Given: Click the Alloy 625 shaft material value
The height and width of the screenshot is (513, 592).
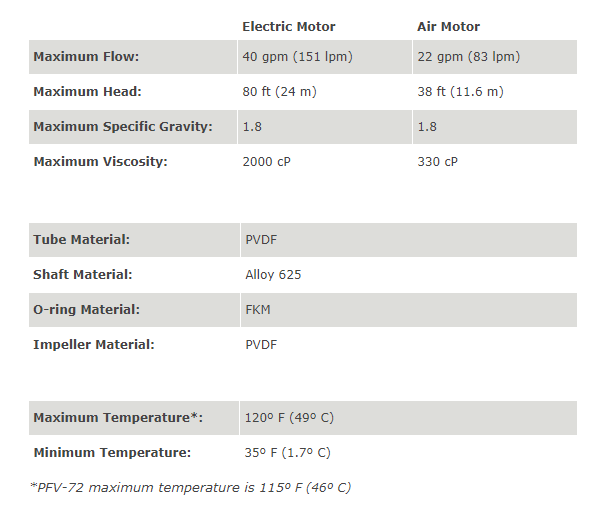Looking at the screenshot, I should (x=273, y=275).
